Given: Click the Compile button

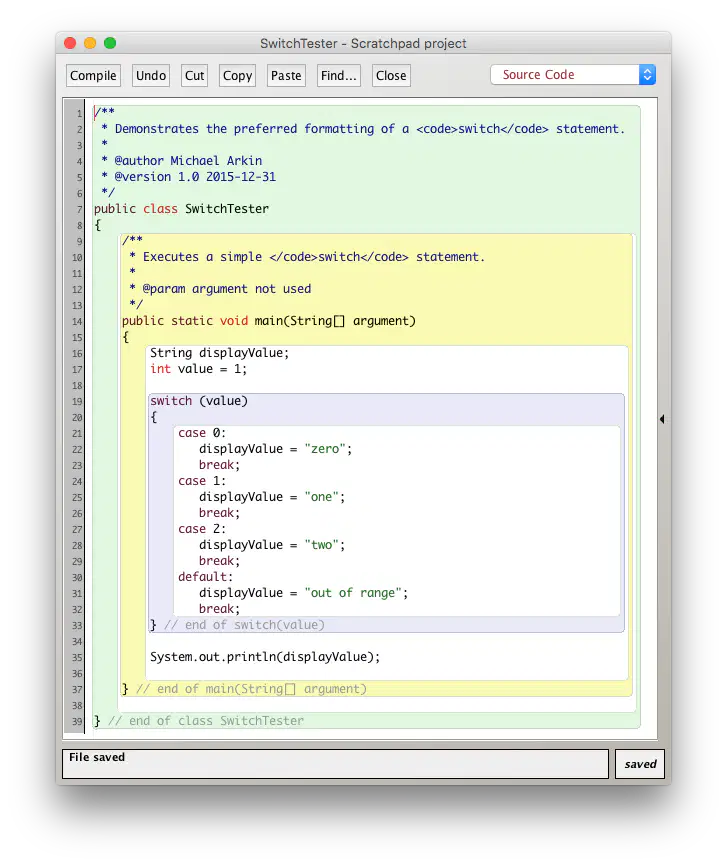Looking at the screenshot, I should pos(93,76).
